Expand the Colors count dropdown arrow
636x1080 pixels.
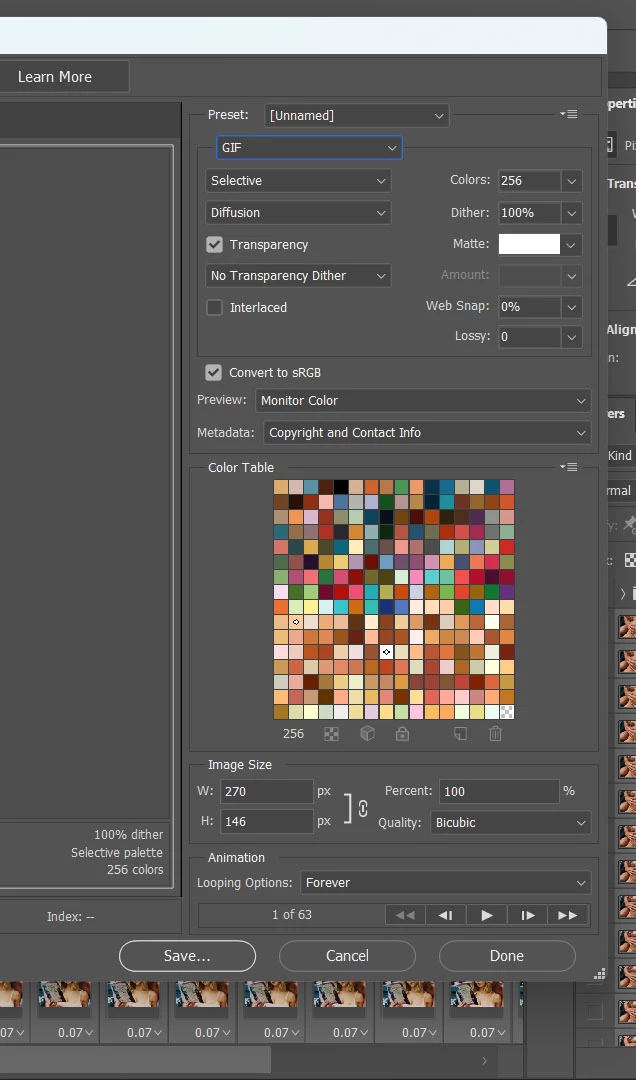coord(571,181)
